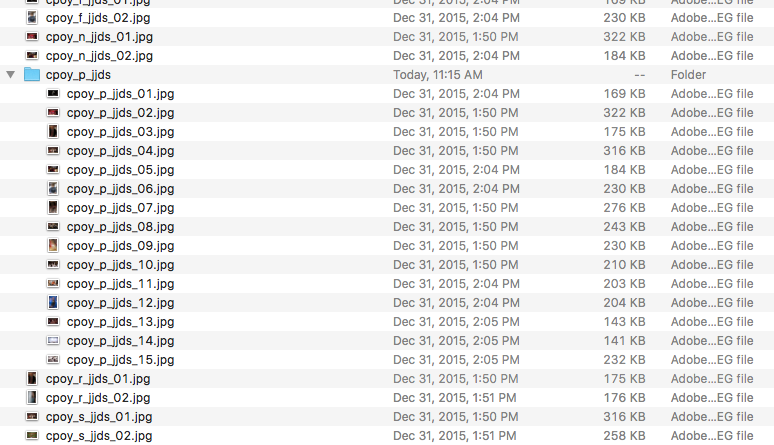
Task: Click the cpoy_p_jjds_06.jpg file icon
Action: 53,189
